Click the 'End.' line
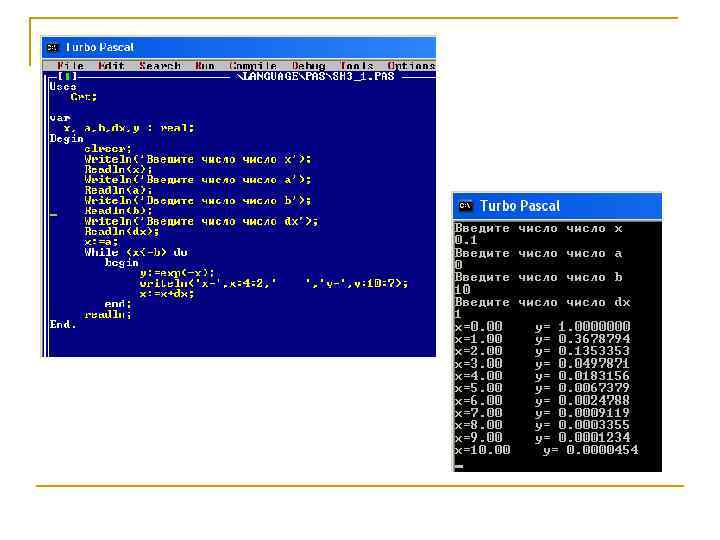The height and width of the screenshot is (540, 720). click(63, 324)
